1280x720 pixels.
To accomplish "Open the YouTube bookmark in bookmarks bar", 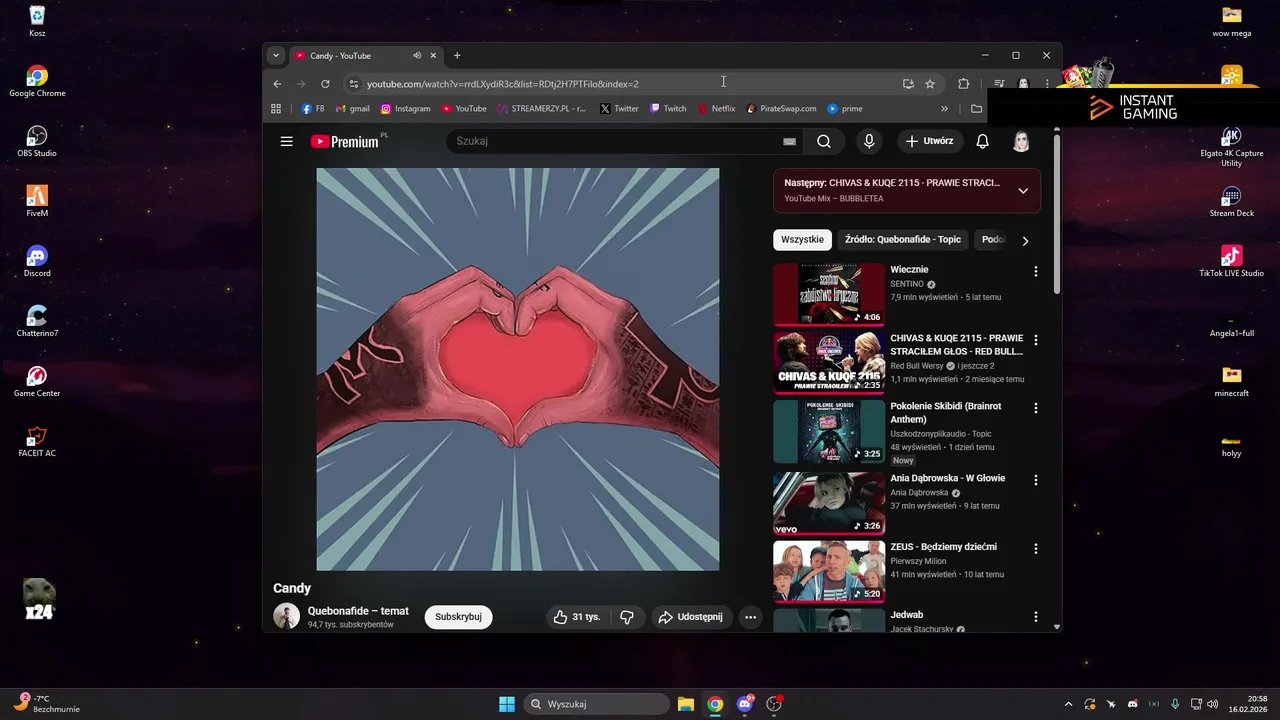I will click(x=464, y=108).
